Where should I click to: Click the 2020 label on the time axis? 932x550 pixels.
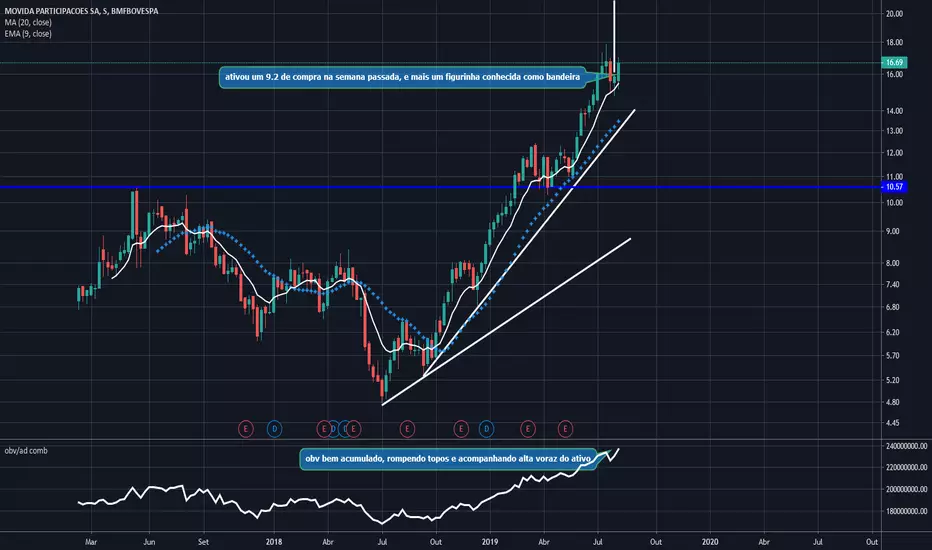click(x=710, y=542)
